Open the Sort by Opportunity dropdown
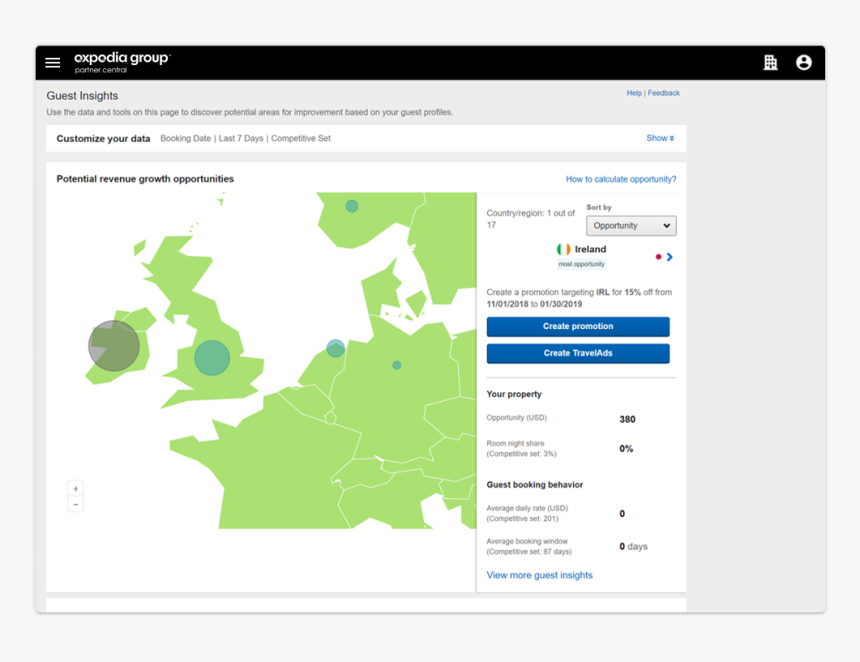 [x=631, y=225]
